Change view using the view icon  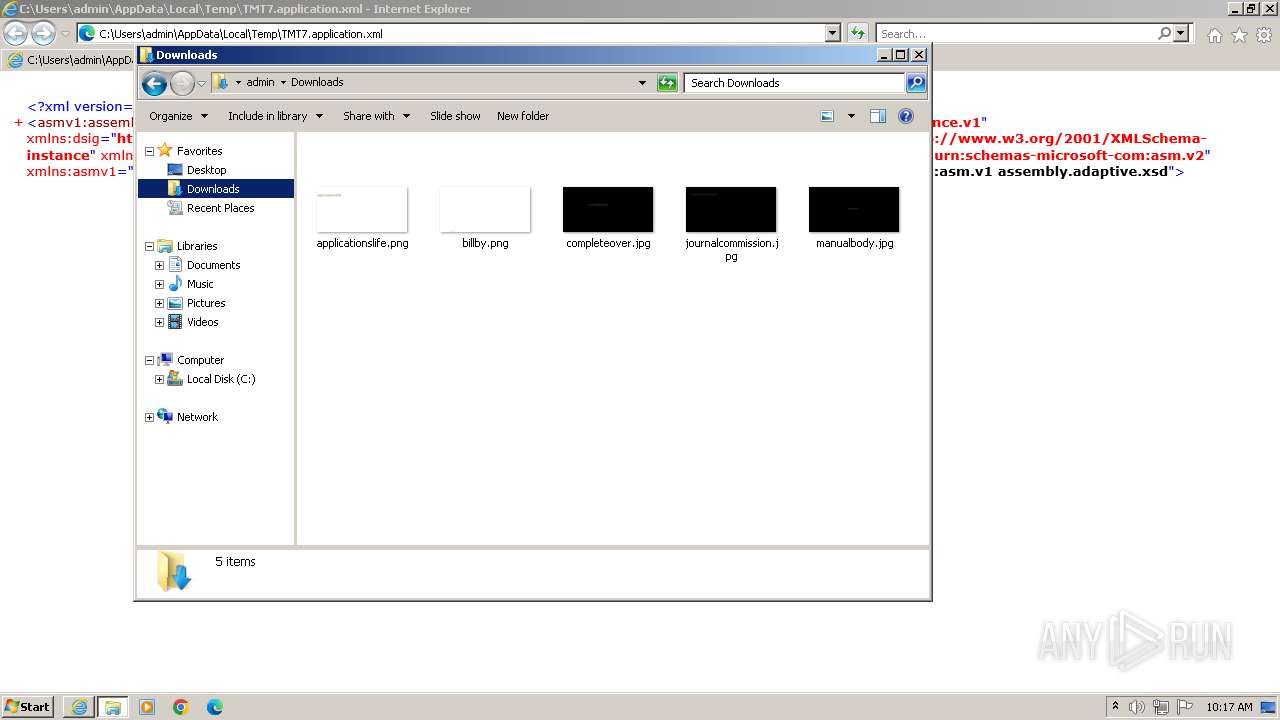point(827,116)
